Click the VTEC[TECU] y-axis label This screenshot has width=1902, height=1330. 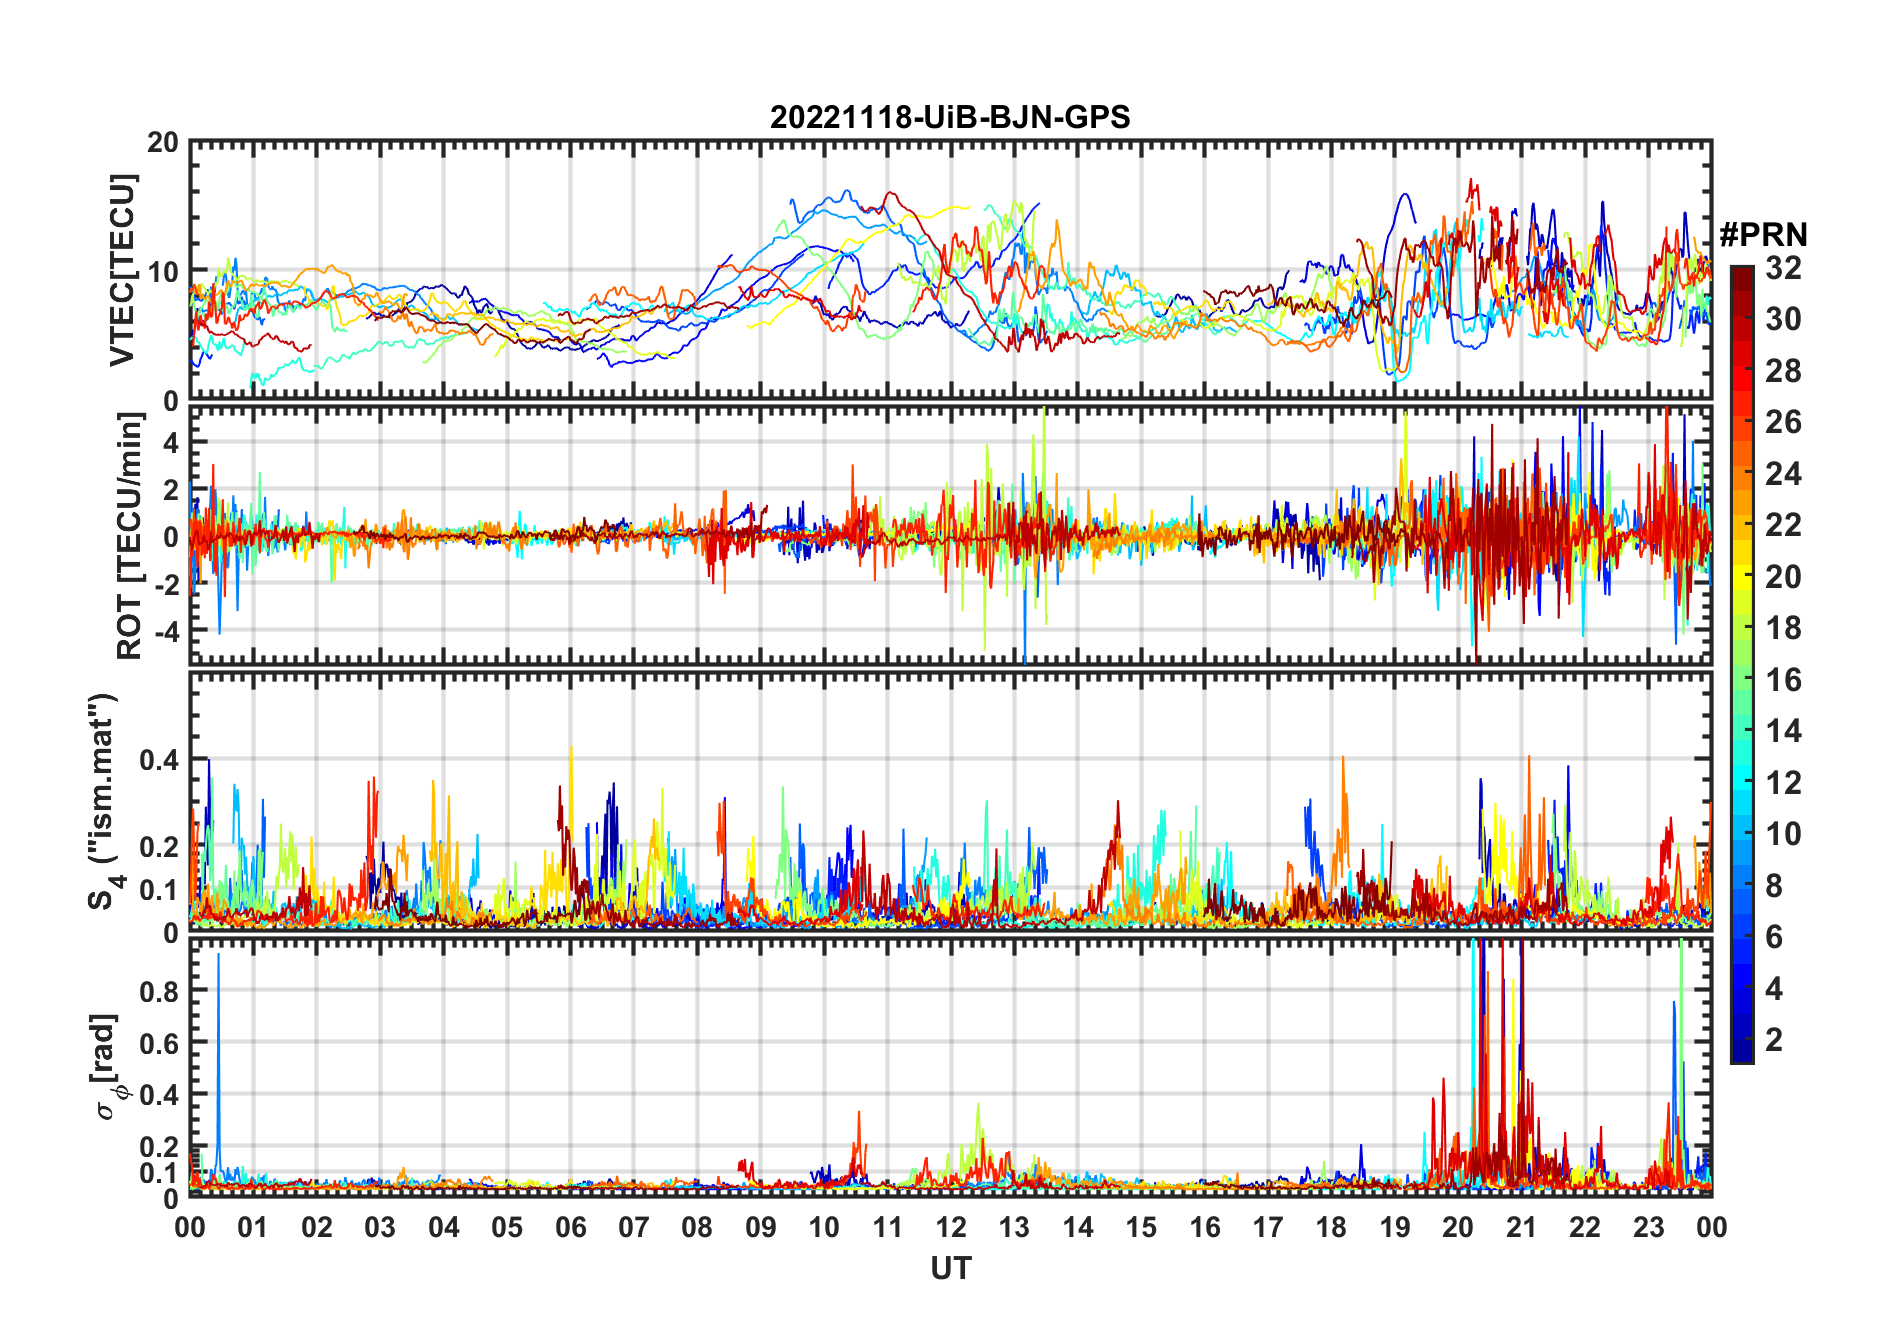point(122,270)
